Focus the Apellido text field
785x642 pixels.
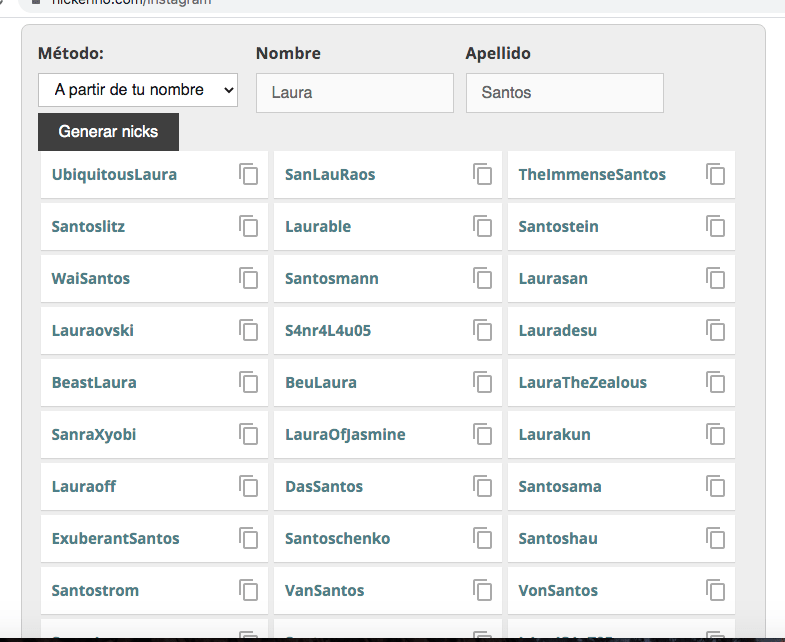(x=564, y=93)
